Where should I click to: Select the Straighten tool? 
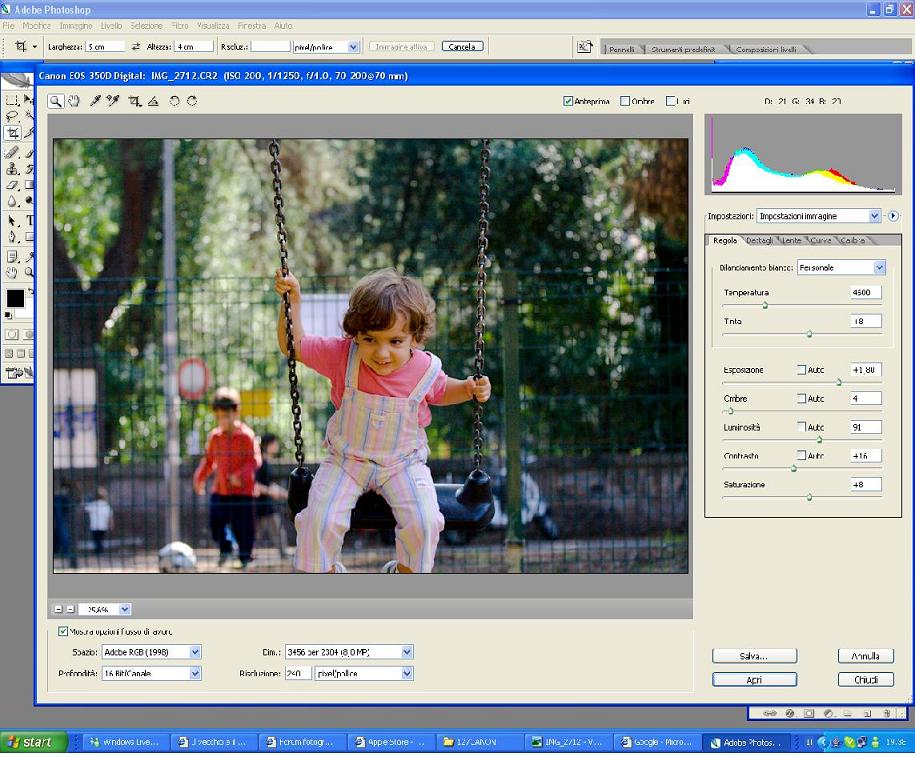pos(153,101)
